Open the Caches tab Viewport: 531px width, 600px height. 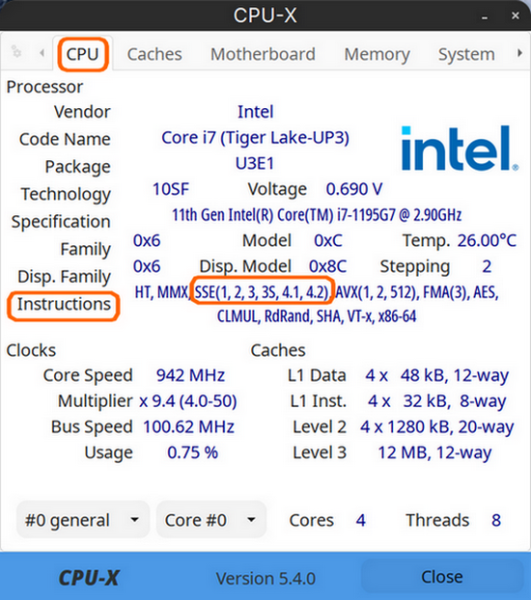click(x=155, y=54)
